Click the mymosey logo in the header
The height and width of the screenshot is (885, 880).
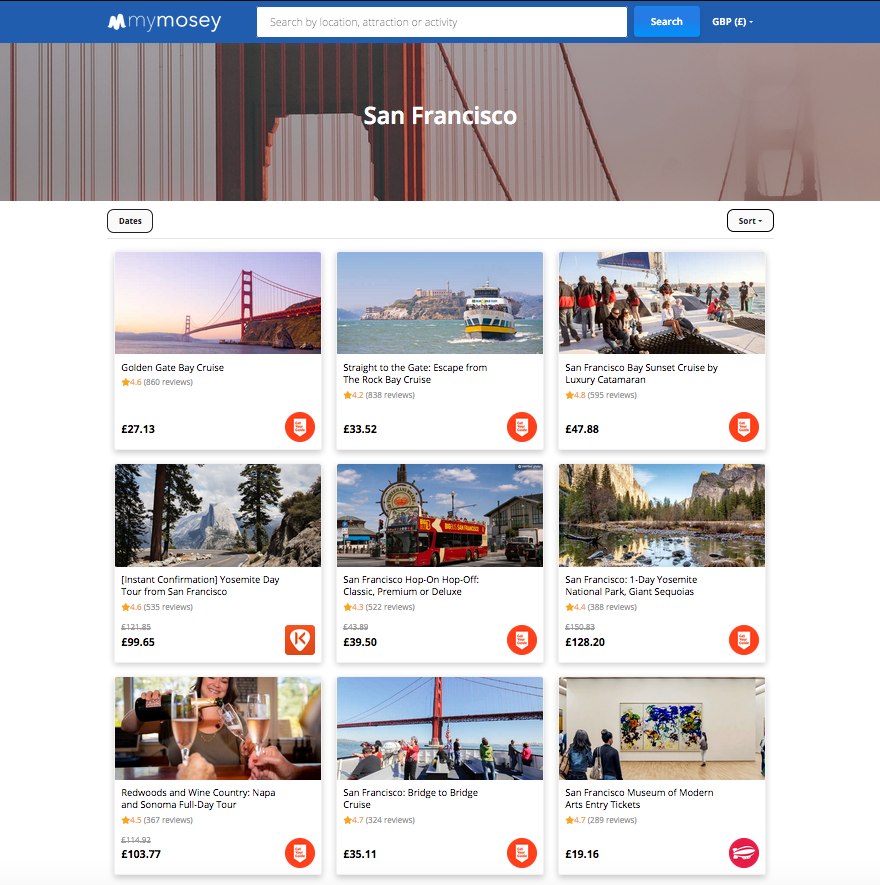click(x=165, y=21)
